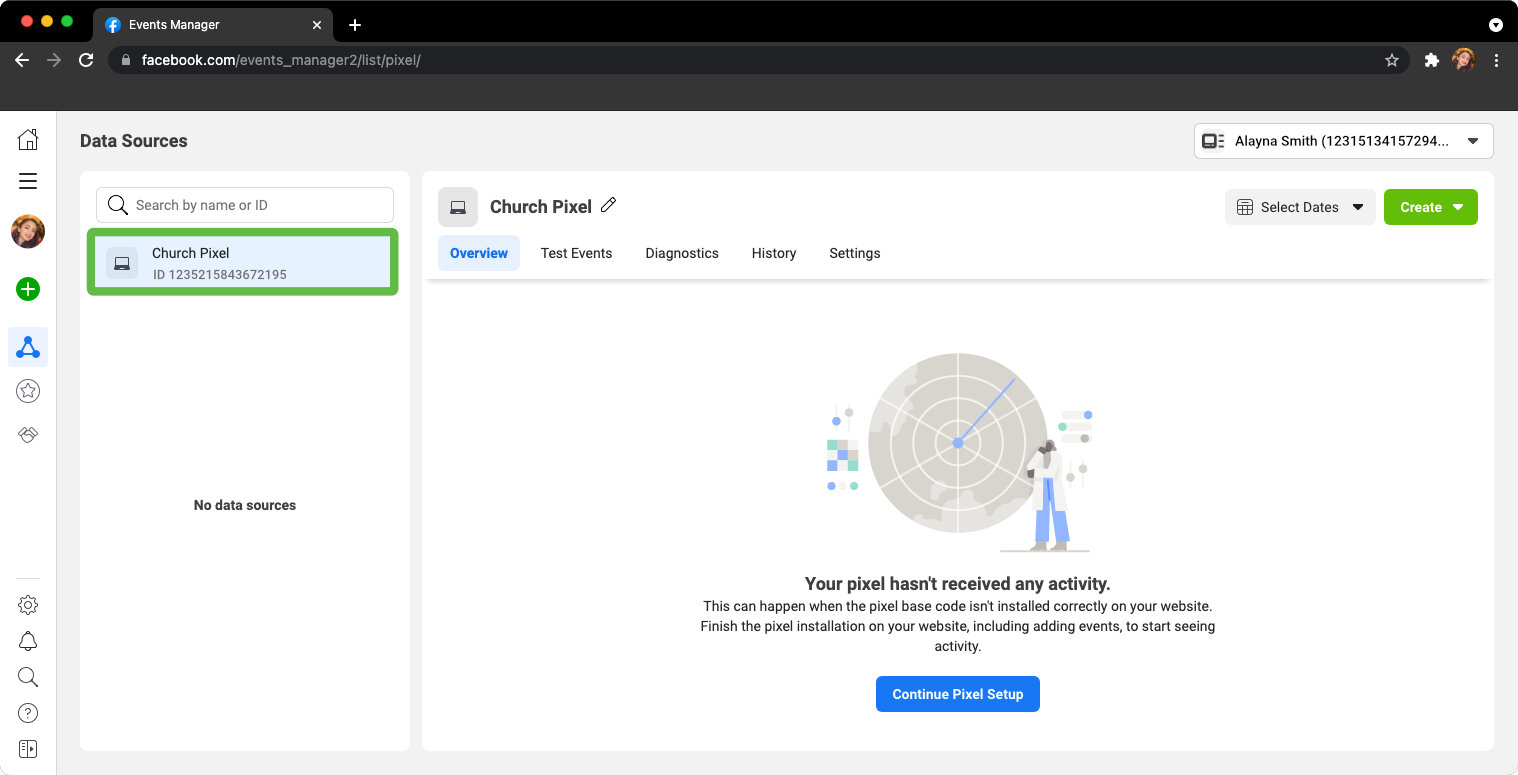1518x775 pixels.
Task: Switch to the Diagnostics tab
Action: click(682, 253)
